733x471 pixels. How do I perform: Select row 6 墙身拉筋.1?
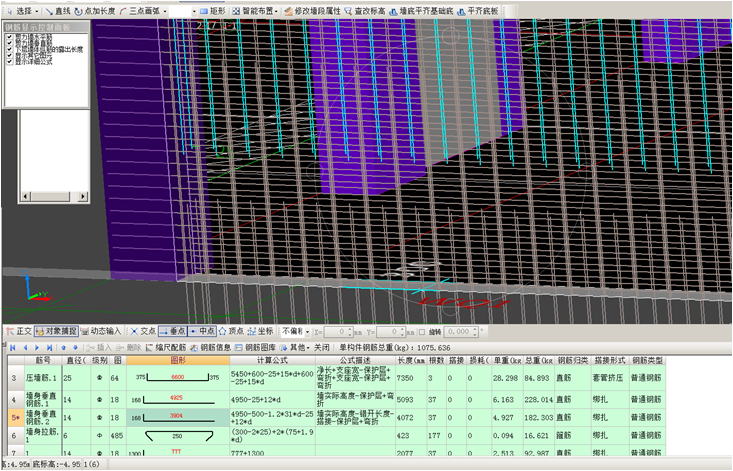pos(16,435)
